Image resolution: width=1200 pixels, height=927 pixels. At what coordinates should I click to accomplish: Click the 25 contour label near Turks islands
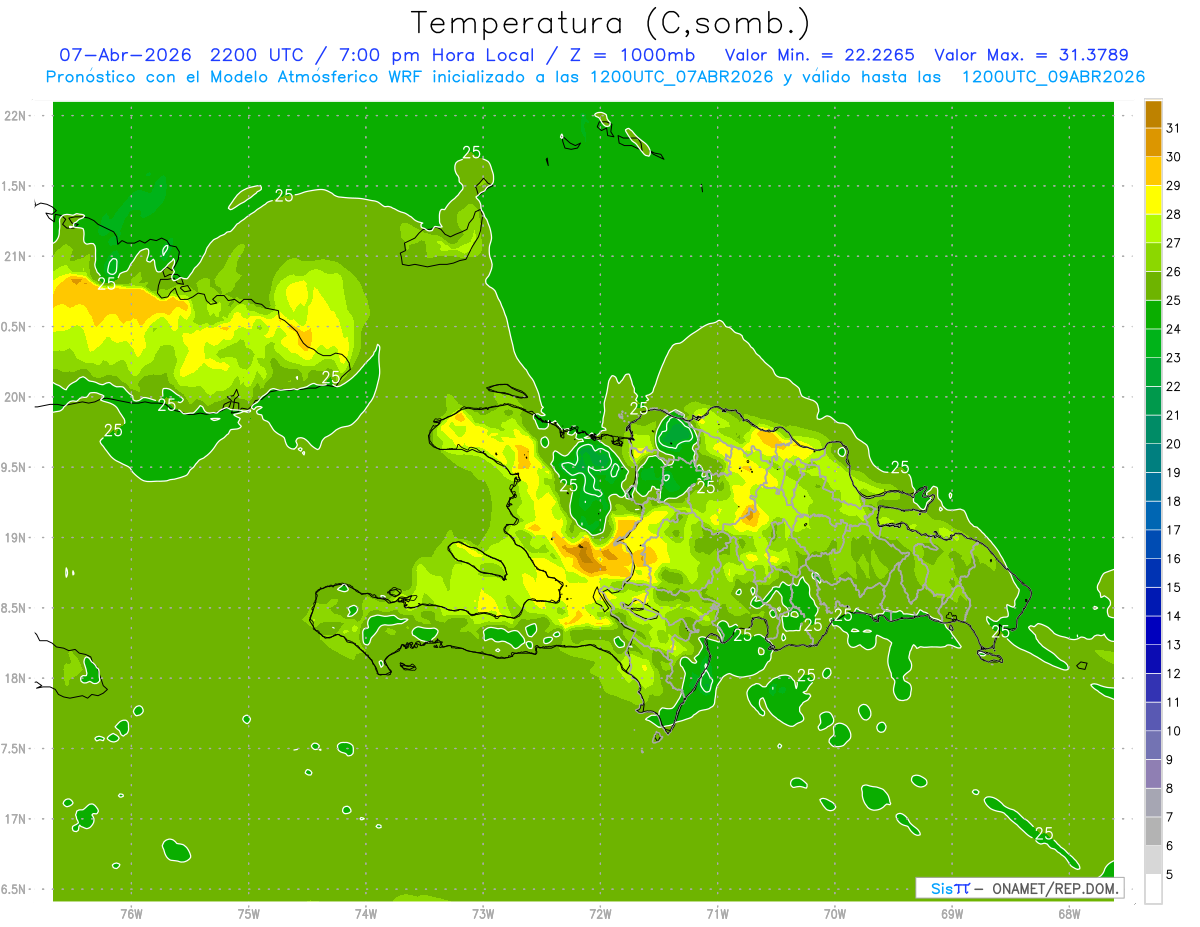(471, 152)
